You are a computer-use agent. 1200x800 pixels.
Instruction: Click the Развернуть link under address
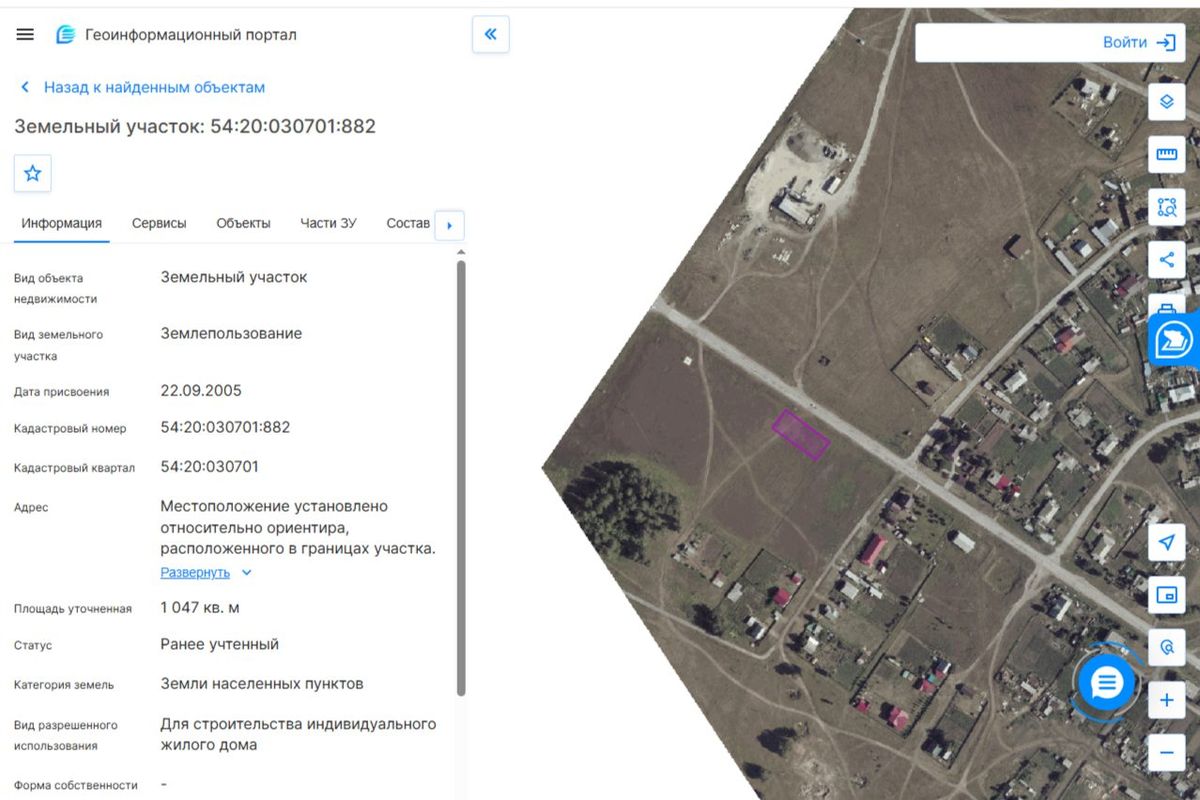point(195,573)
